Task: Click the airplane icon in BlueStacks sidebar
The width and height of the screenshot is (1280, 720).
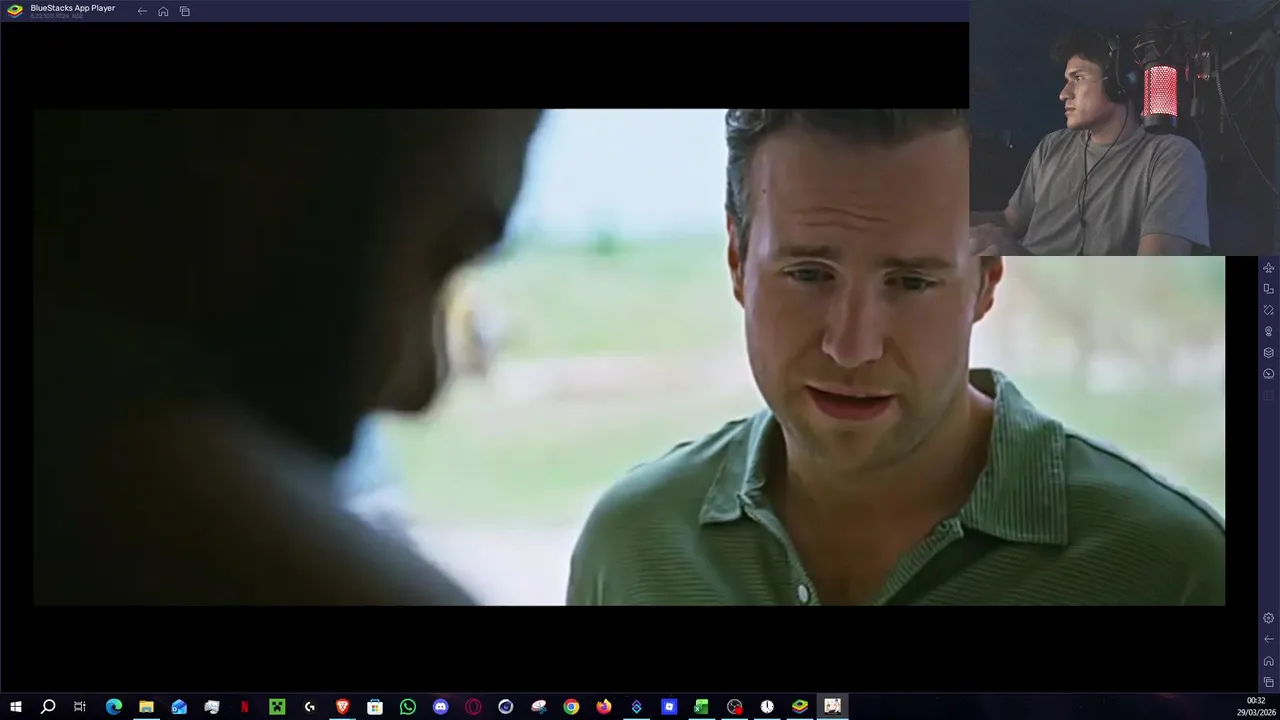Action: 1268,268
